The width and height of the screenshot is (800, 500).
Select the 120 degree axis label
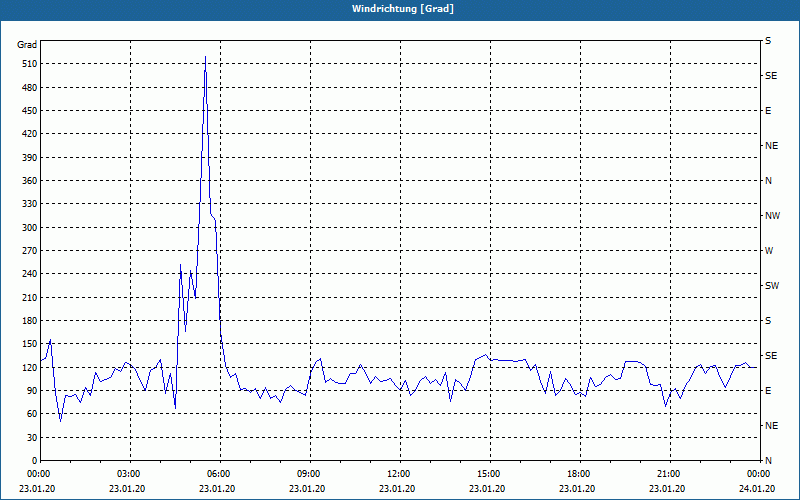30,367
